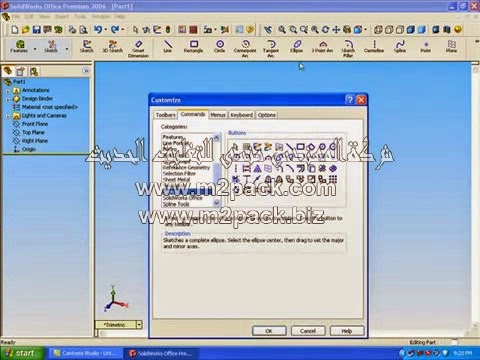Open the Options tab in Customize
Image resolution: width=480 pixels, height=360 pixels.
[267, 115]
